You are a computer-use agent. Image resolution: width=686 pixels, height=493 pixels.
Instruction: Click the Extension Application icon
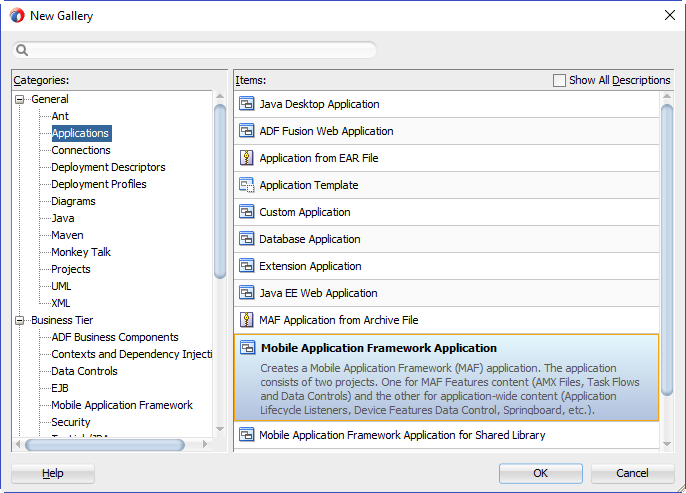(247, 266)
